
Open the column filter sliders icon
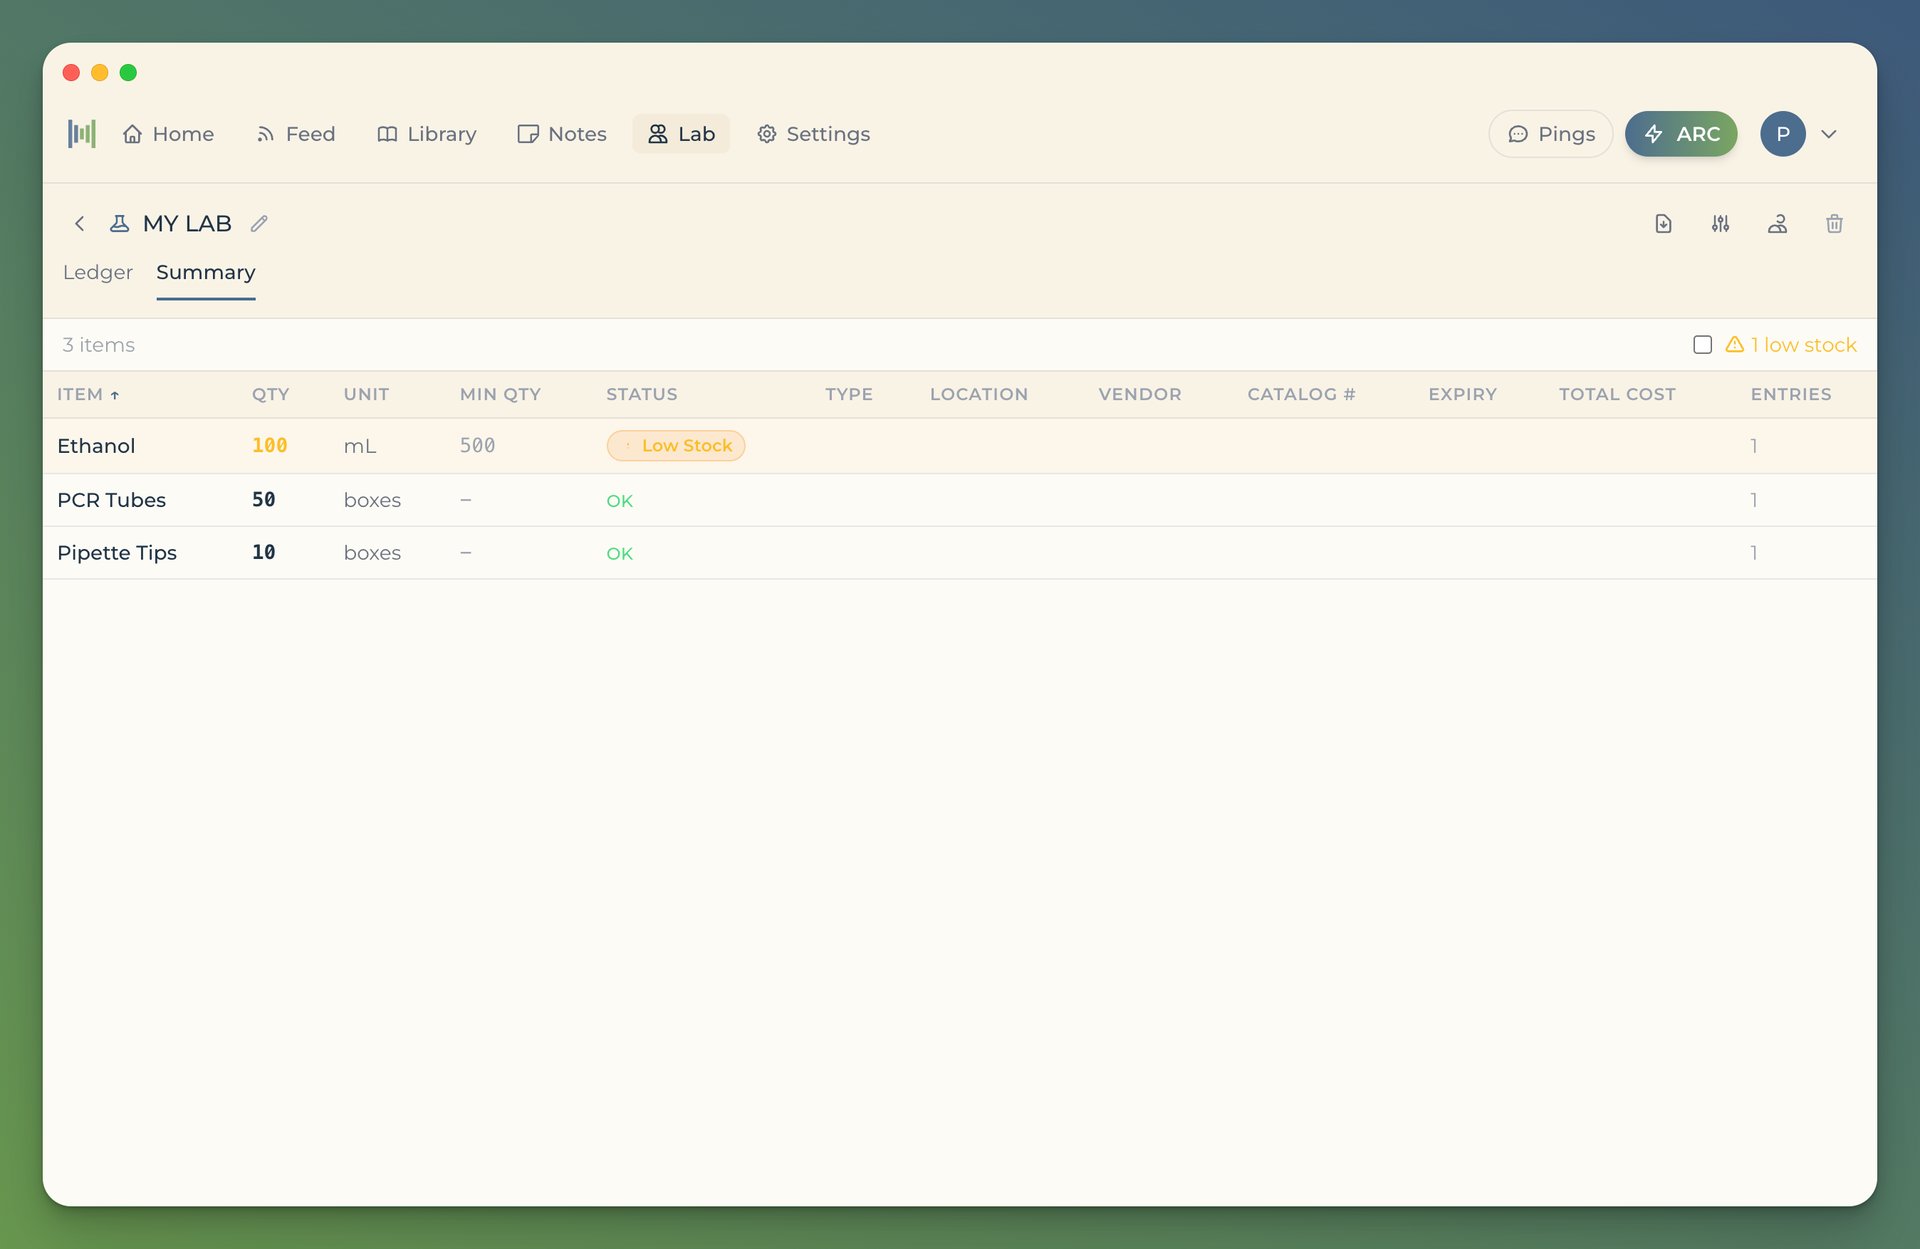pos(1720,224)
